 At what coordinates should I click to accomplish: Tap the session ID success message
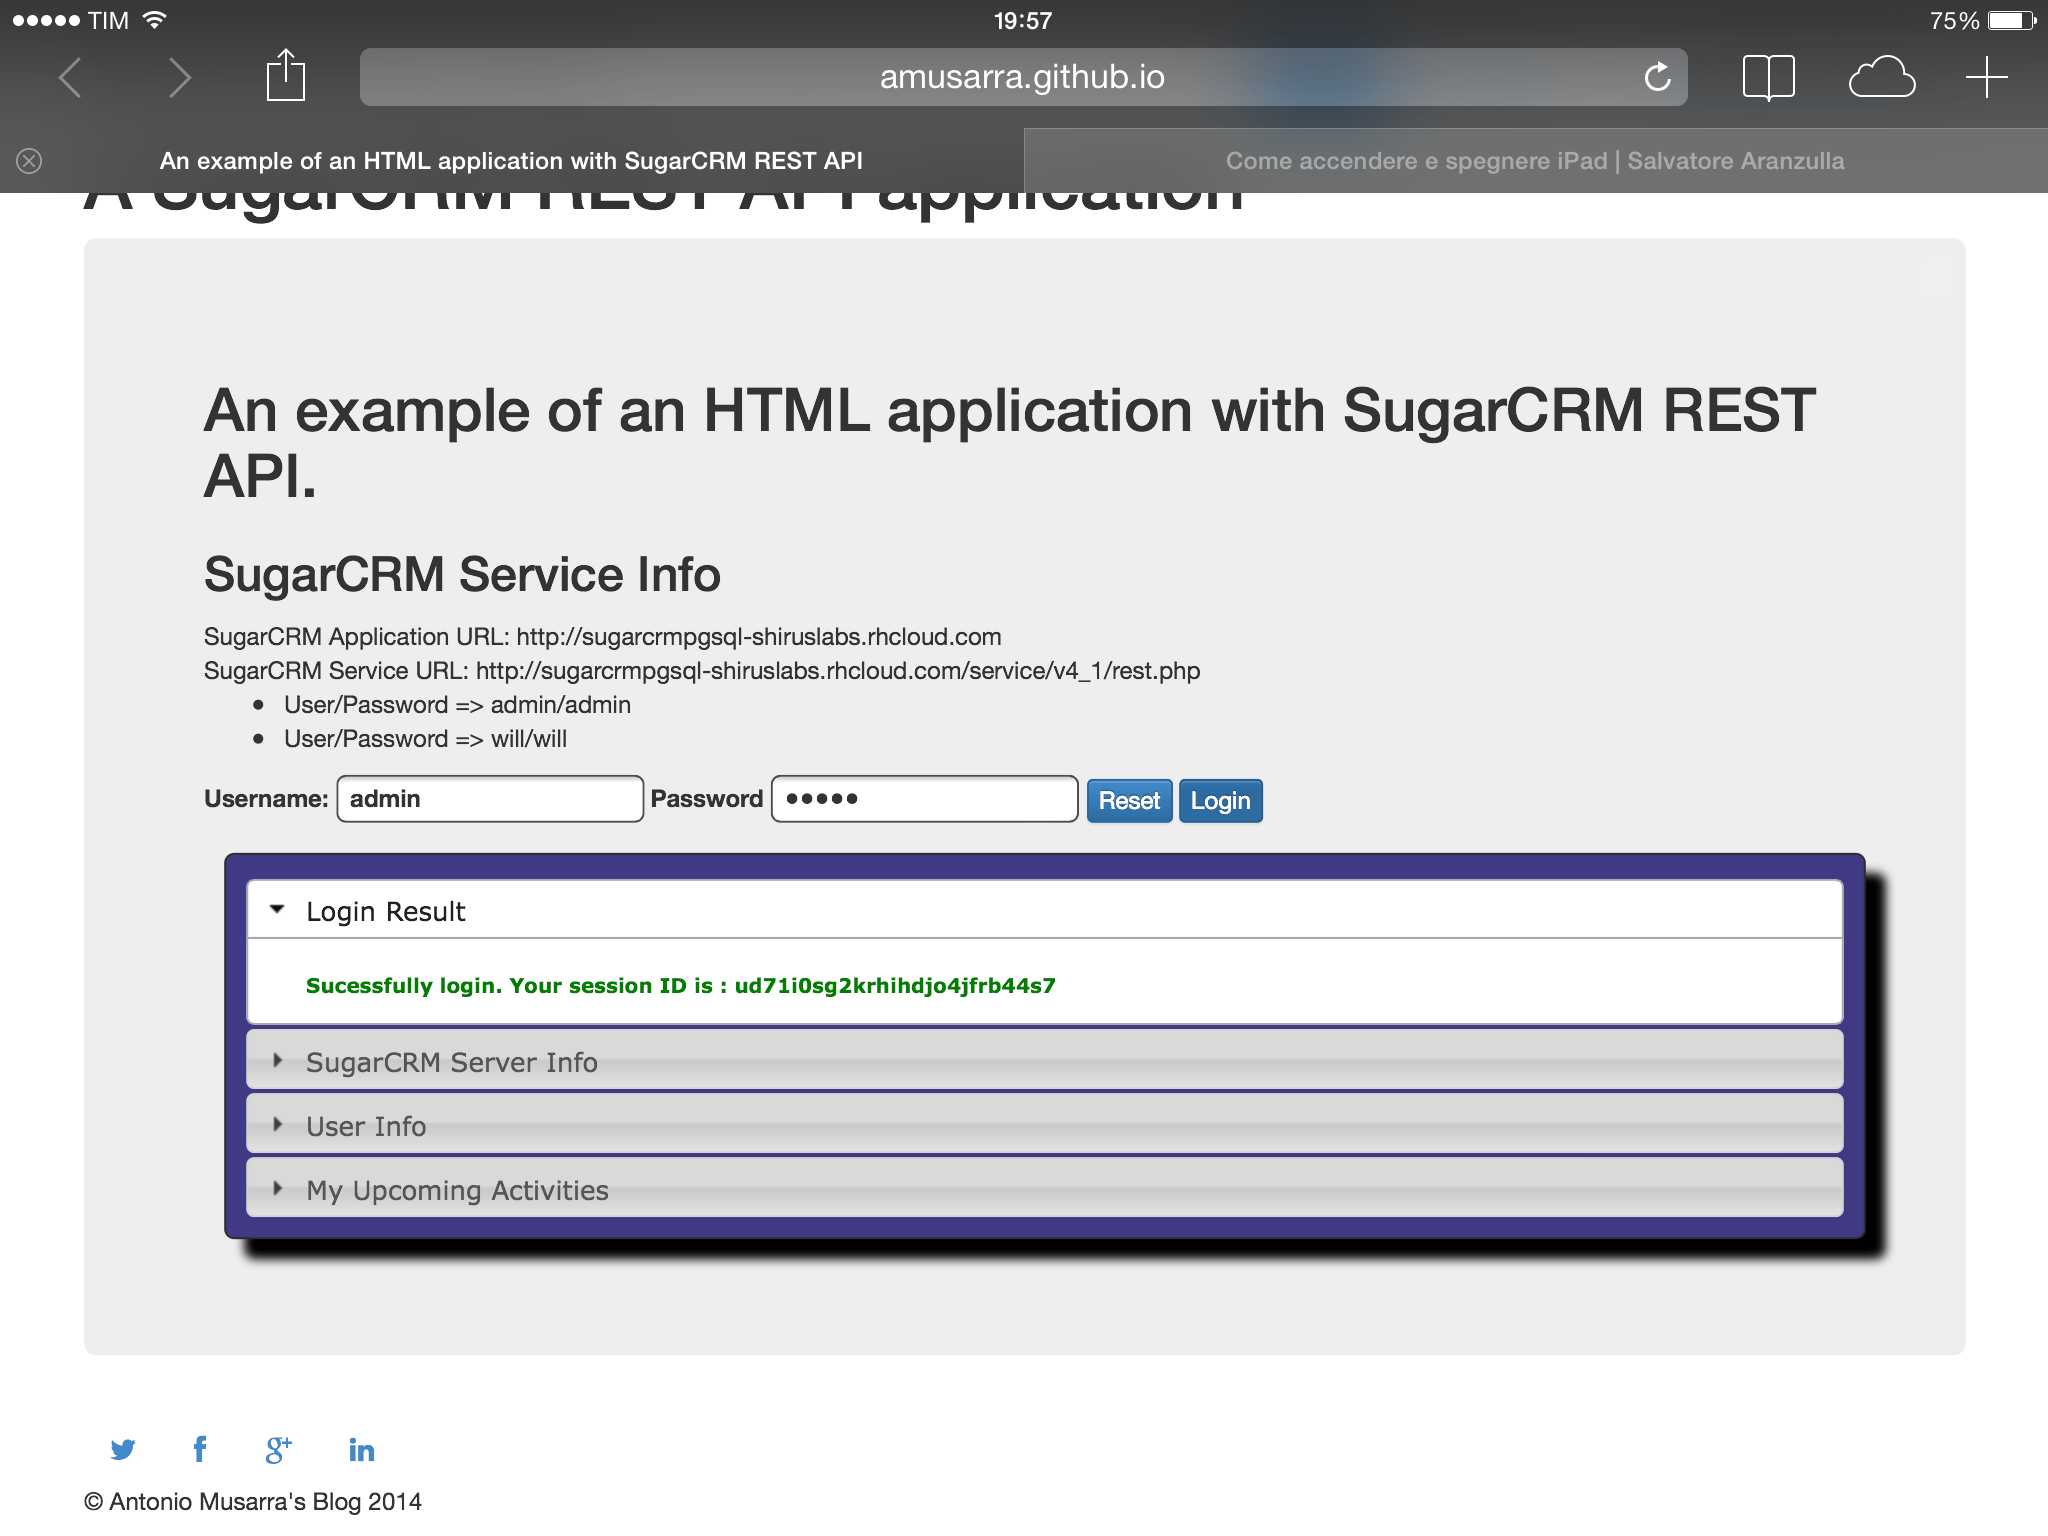pyautogui.click(x=680, y=986)
